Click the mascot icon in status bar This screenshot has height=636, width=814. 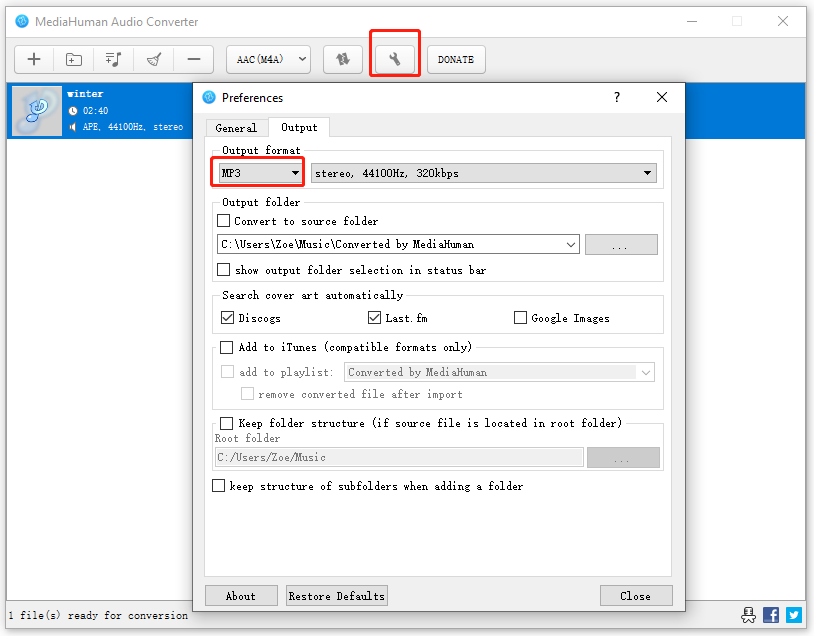click(749, 615)
